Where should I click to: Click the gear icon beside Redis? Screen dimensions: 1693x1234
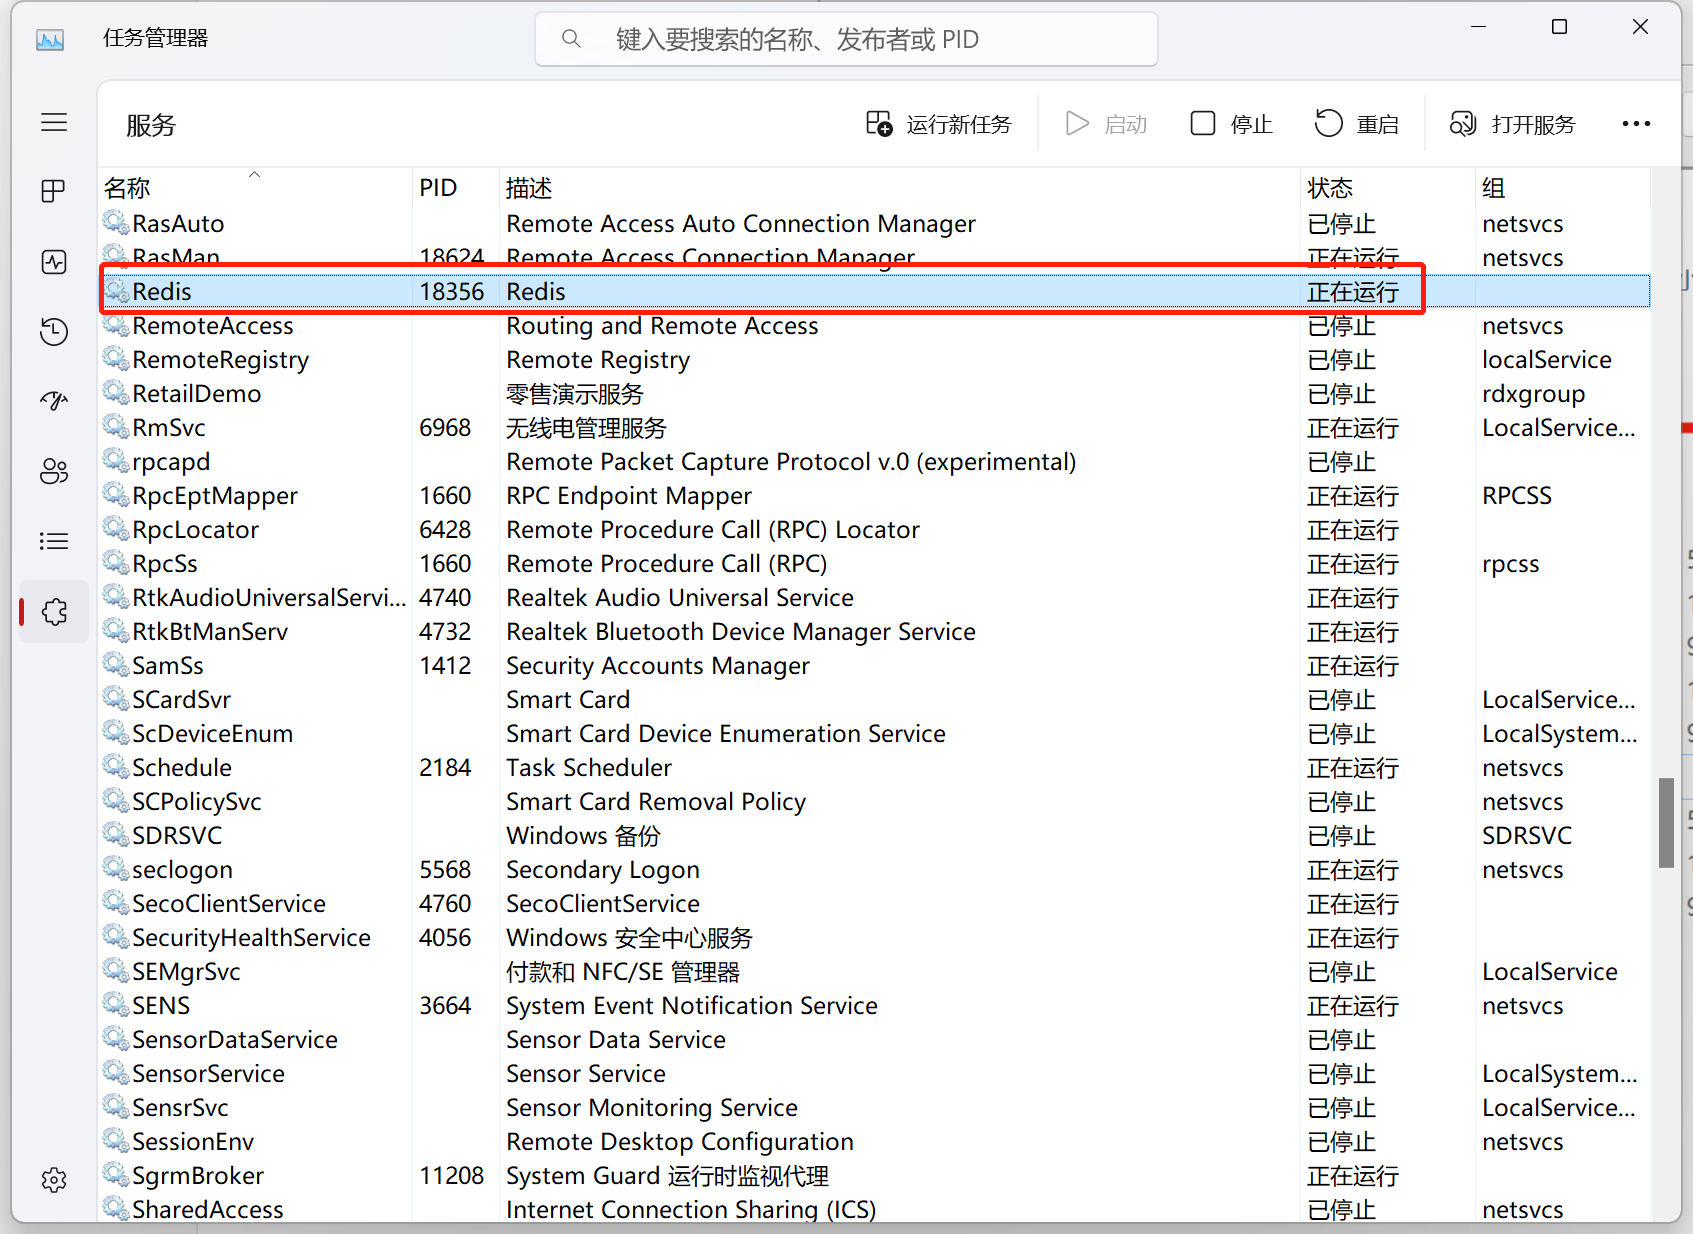(116, 291)
